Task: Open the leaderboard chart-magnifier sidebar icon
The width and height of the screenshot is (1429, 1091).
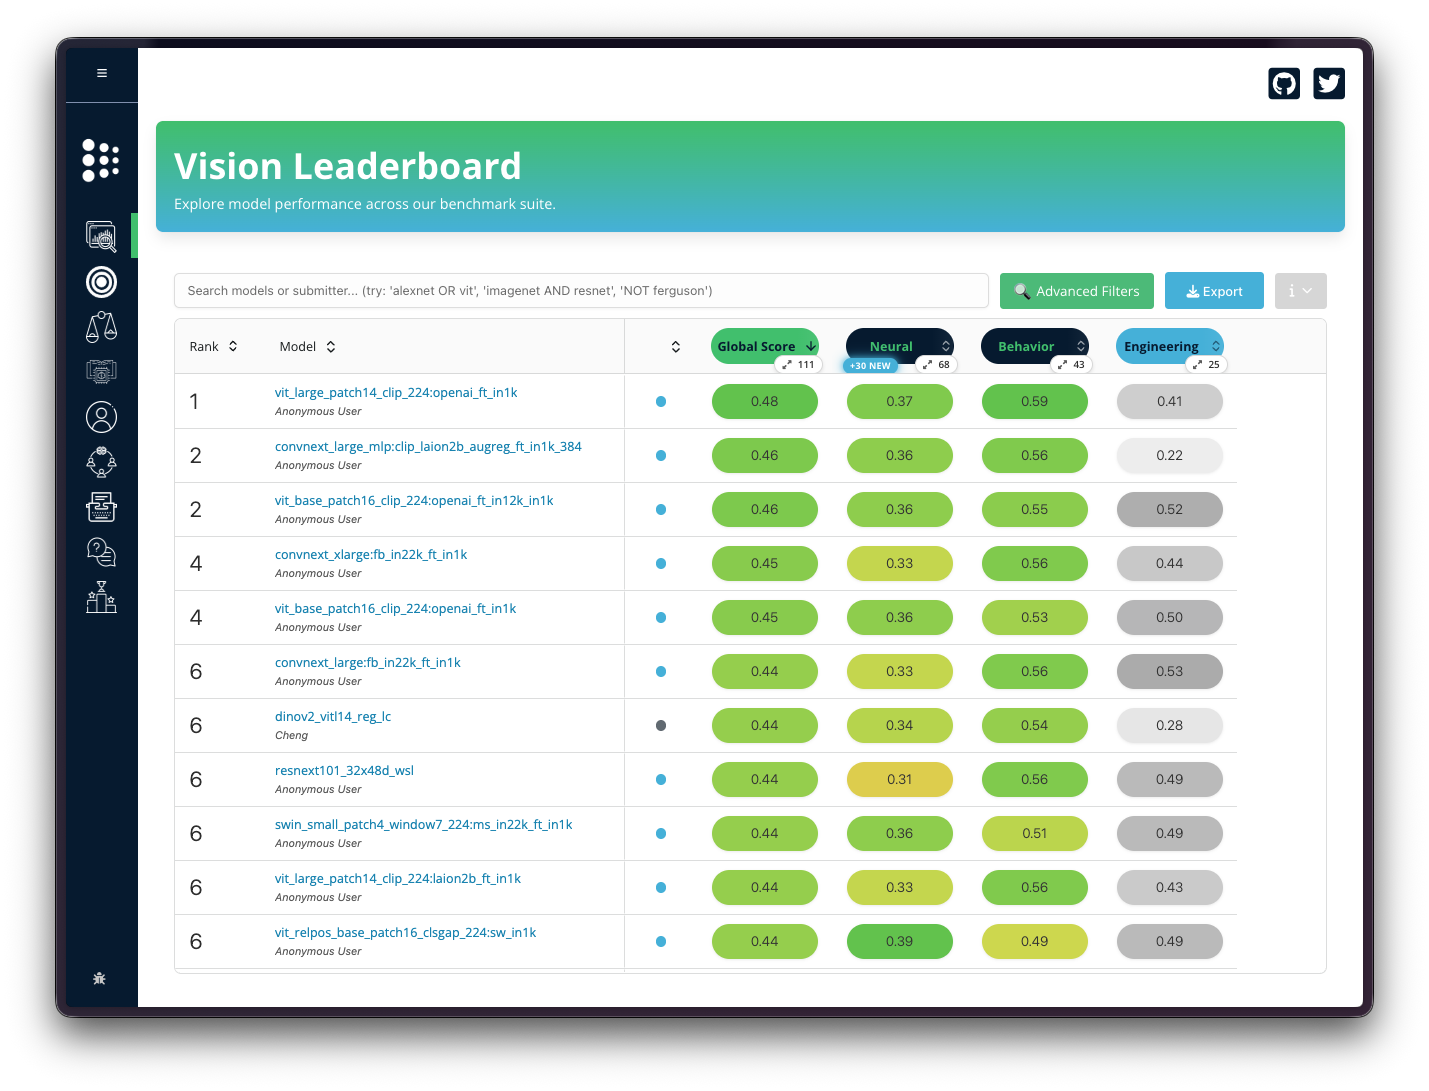Action: [x=101, y=236]
